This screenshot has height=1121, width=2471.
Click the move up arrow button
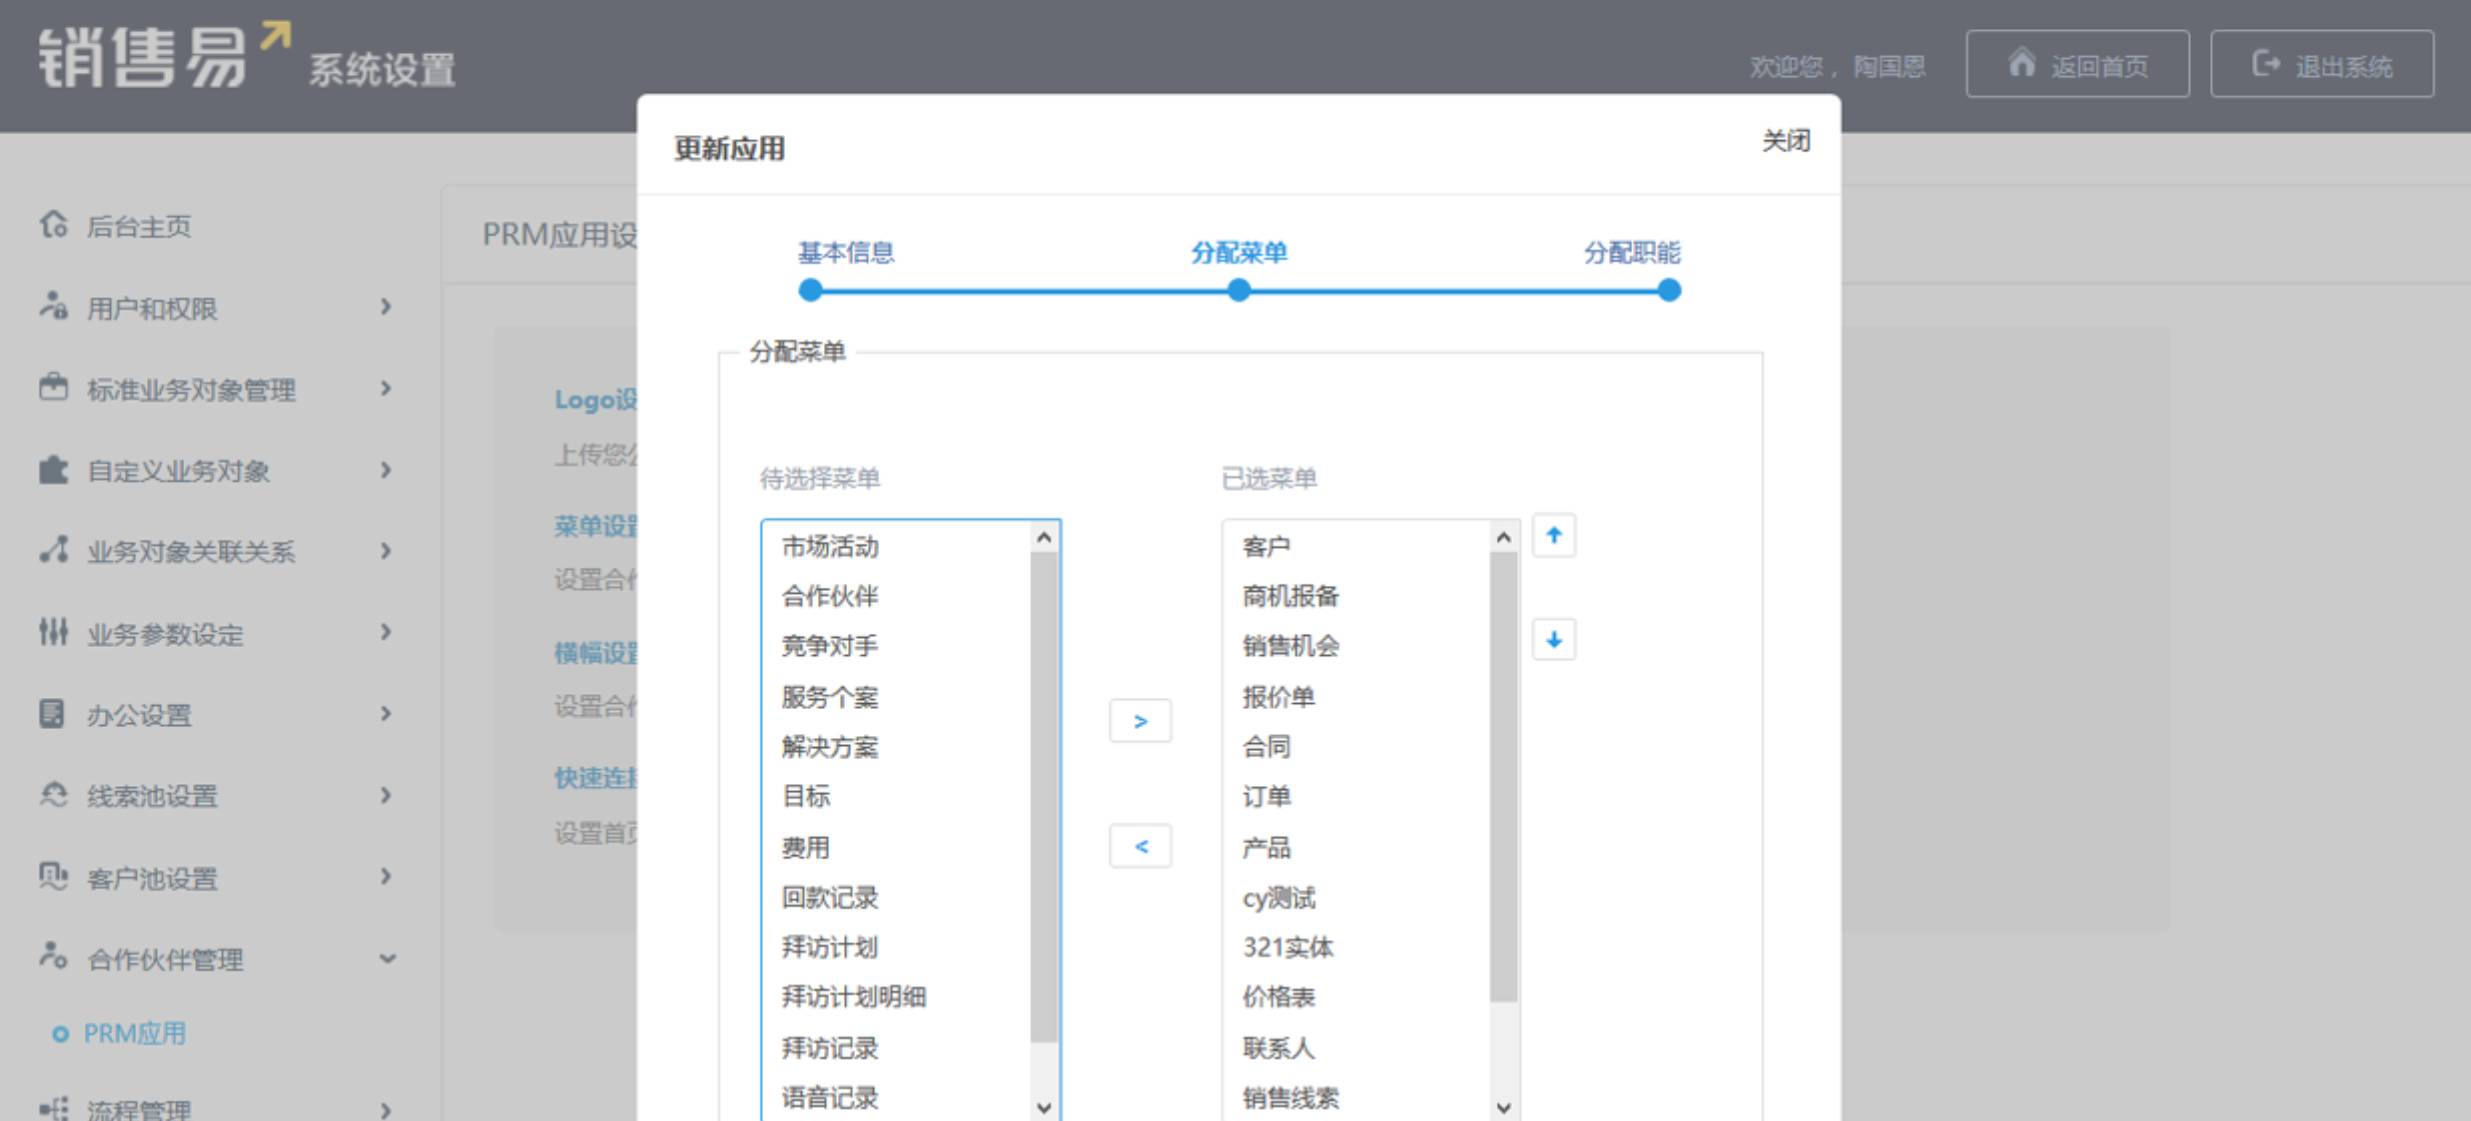point(1553,536)
